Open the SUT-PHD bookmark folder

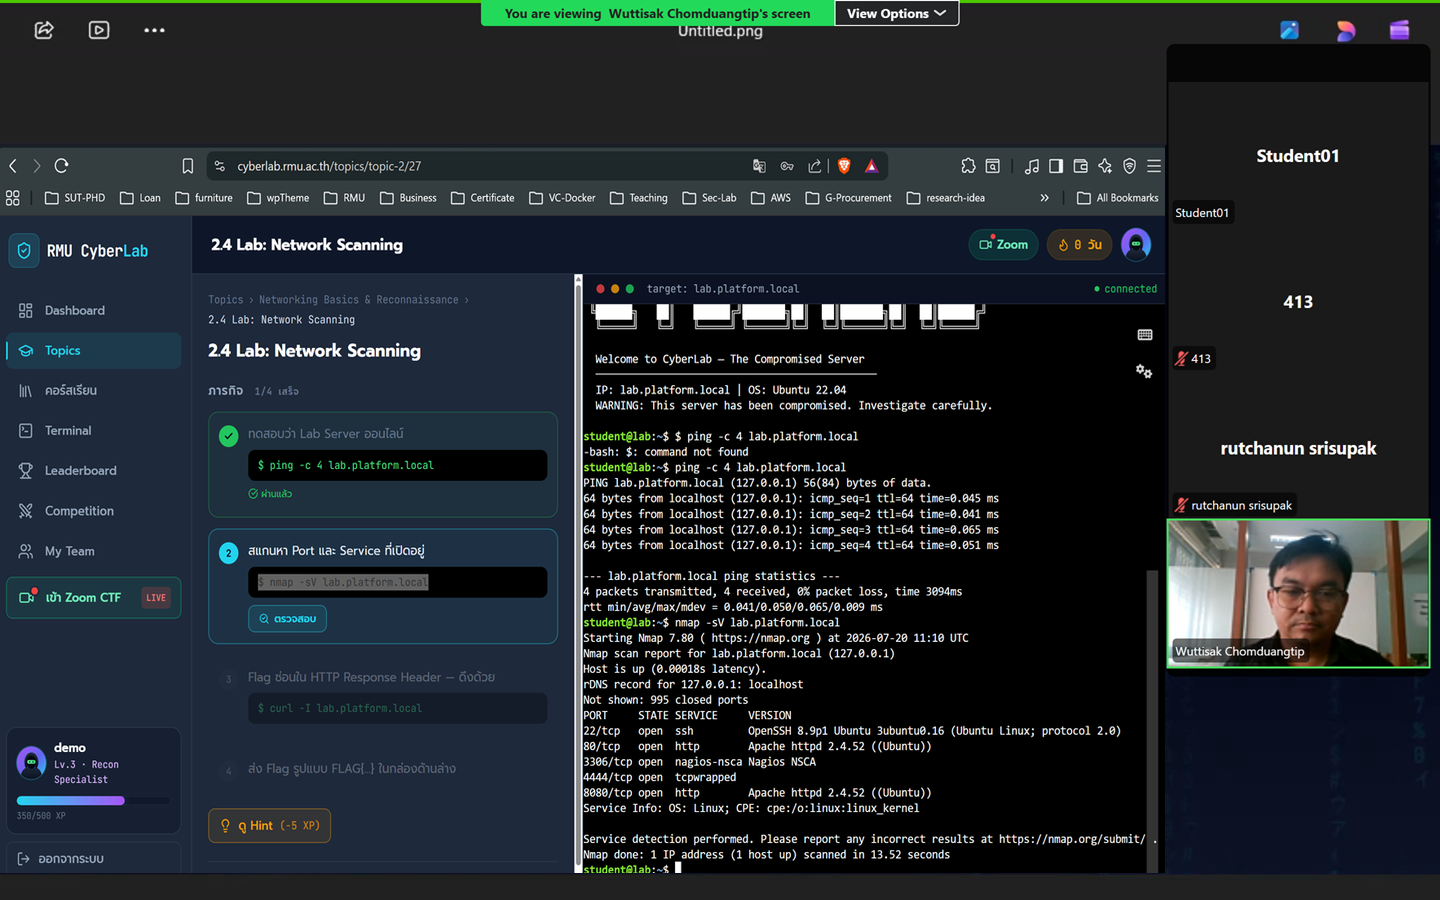75,198
